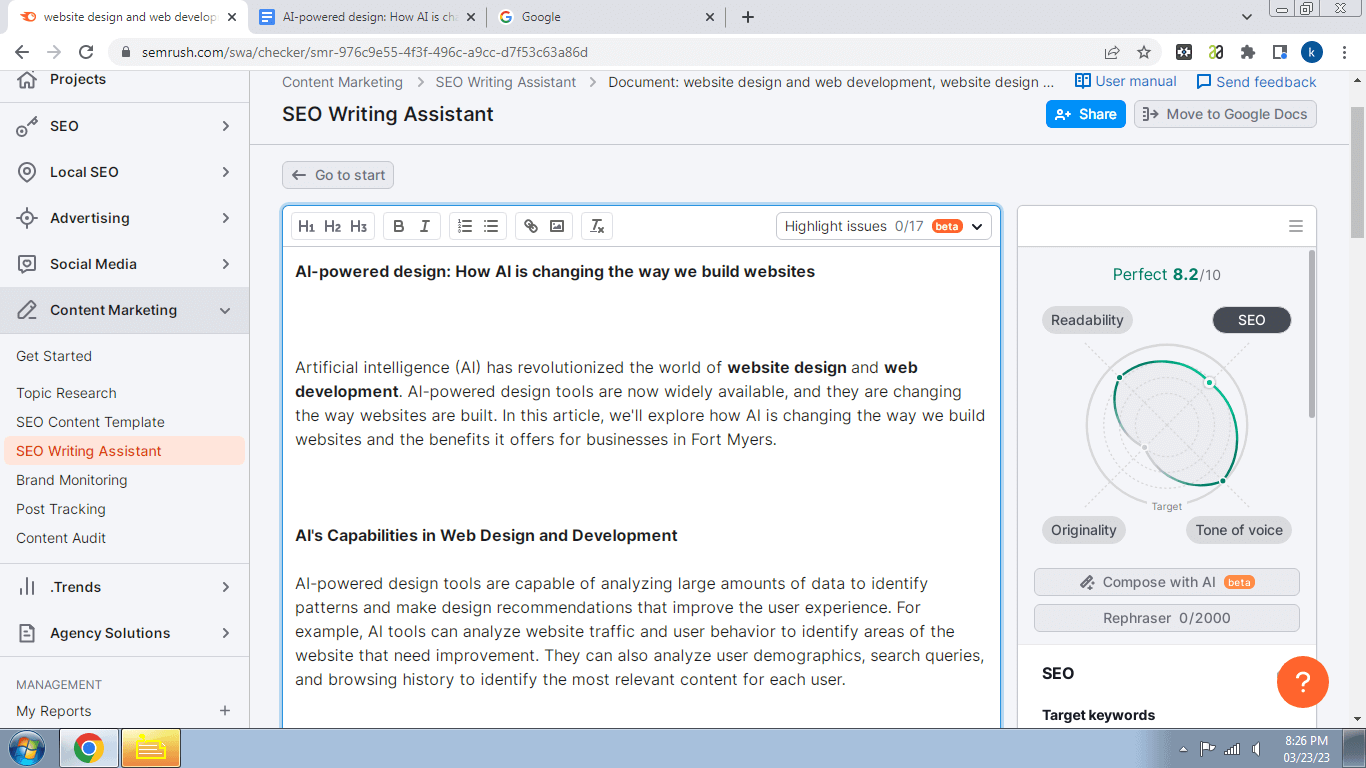
Task: Click Compose with AI button
Action: [1167, 582]
